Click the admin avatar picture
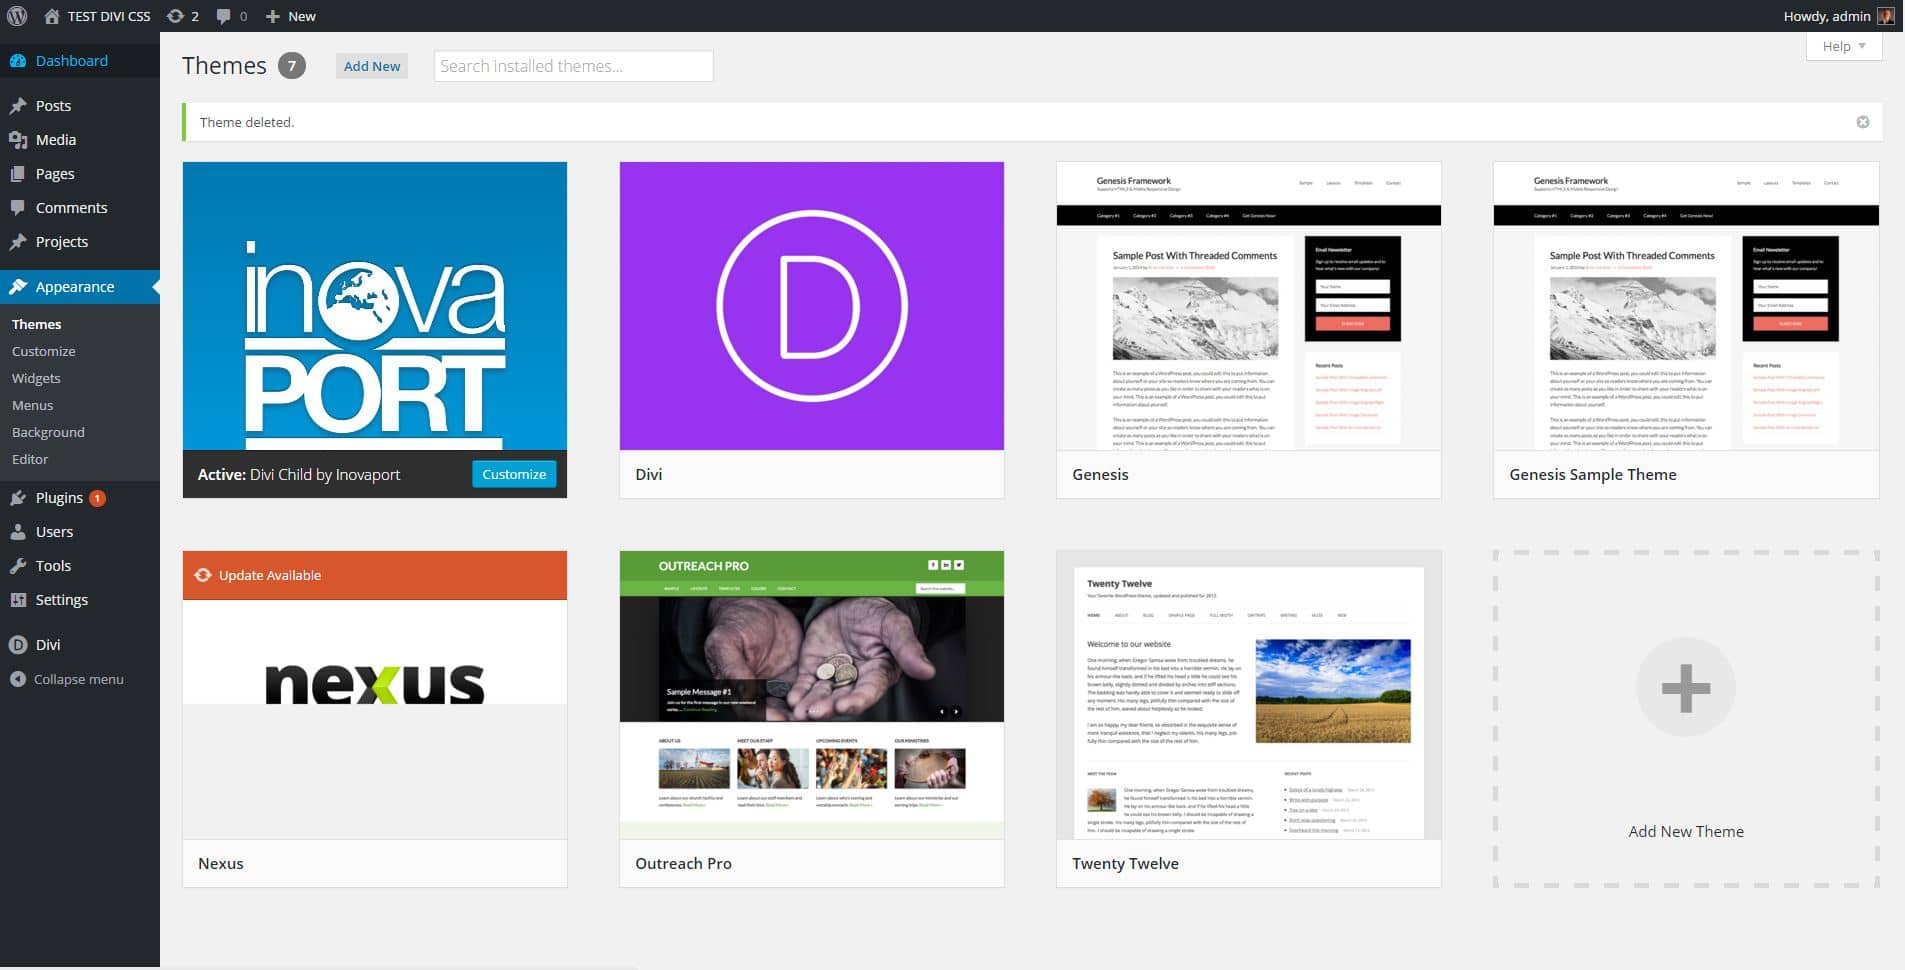Screen dimensions: 1905x970 1886,16
